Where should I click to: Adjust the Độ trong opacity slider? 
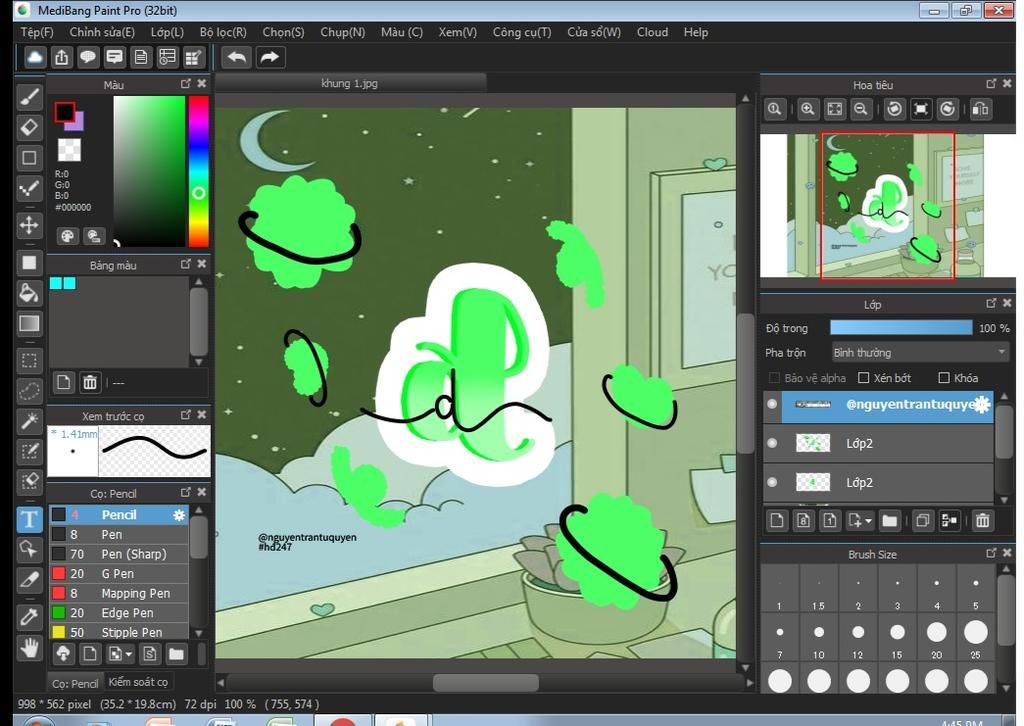point(901,328)
